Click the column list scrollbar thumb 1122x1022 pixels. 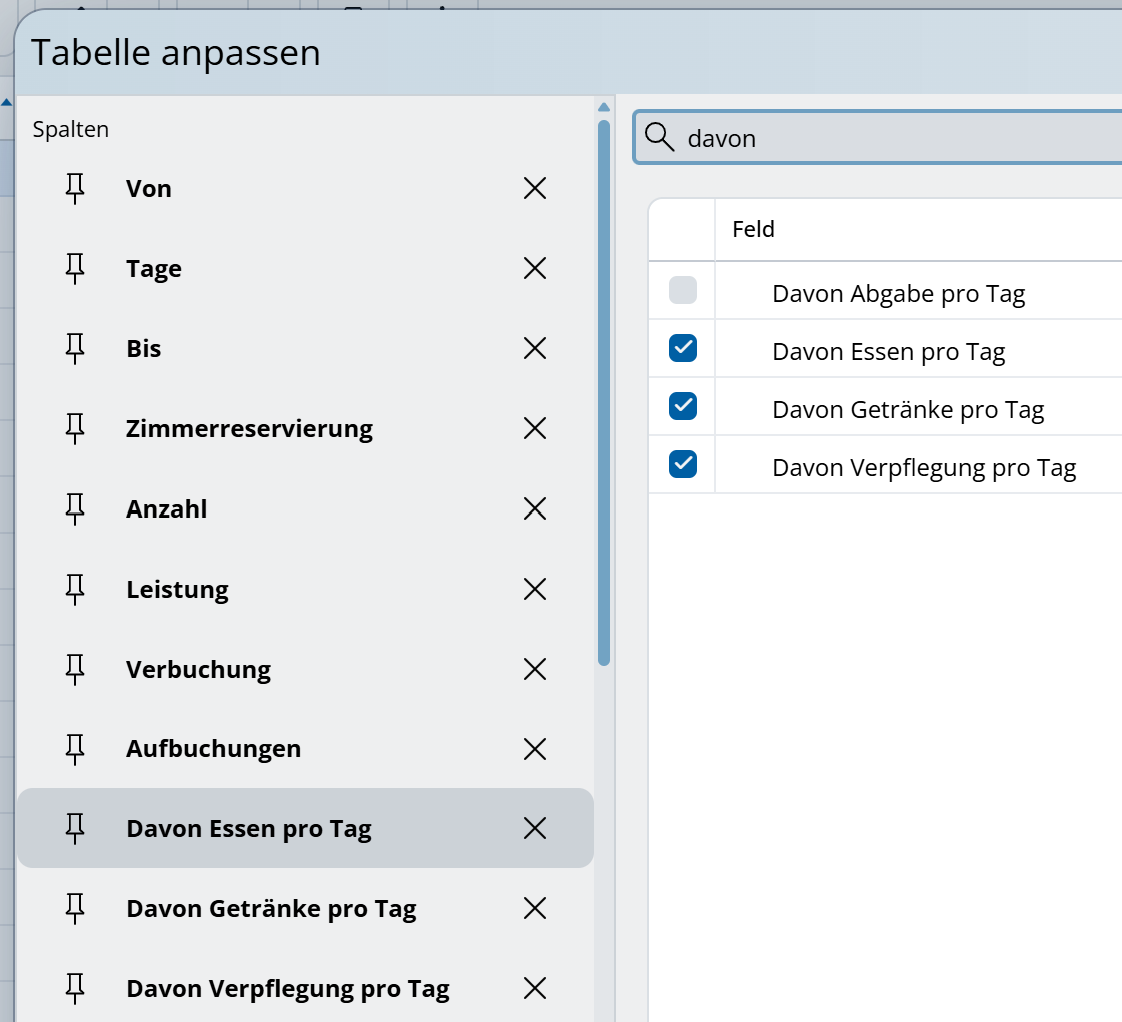click(x=603, y=392)
